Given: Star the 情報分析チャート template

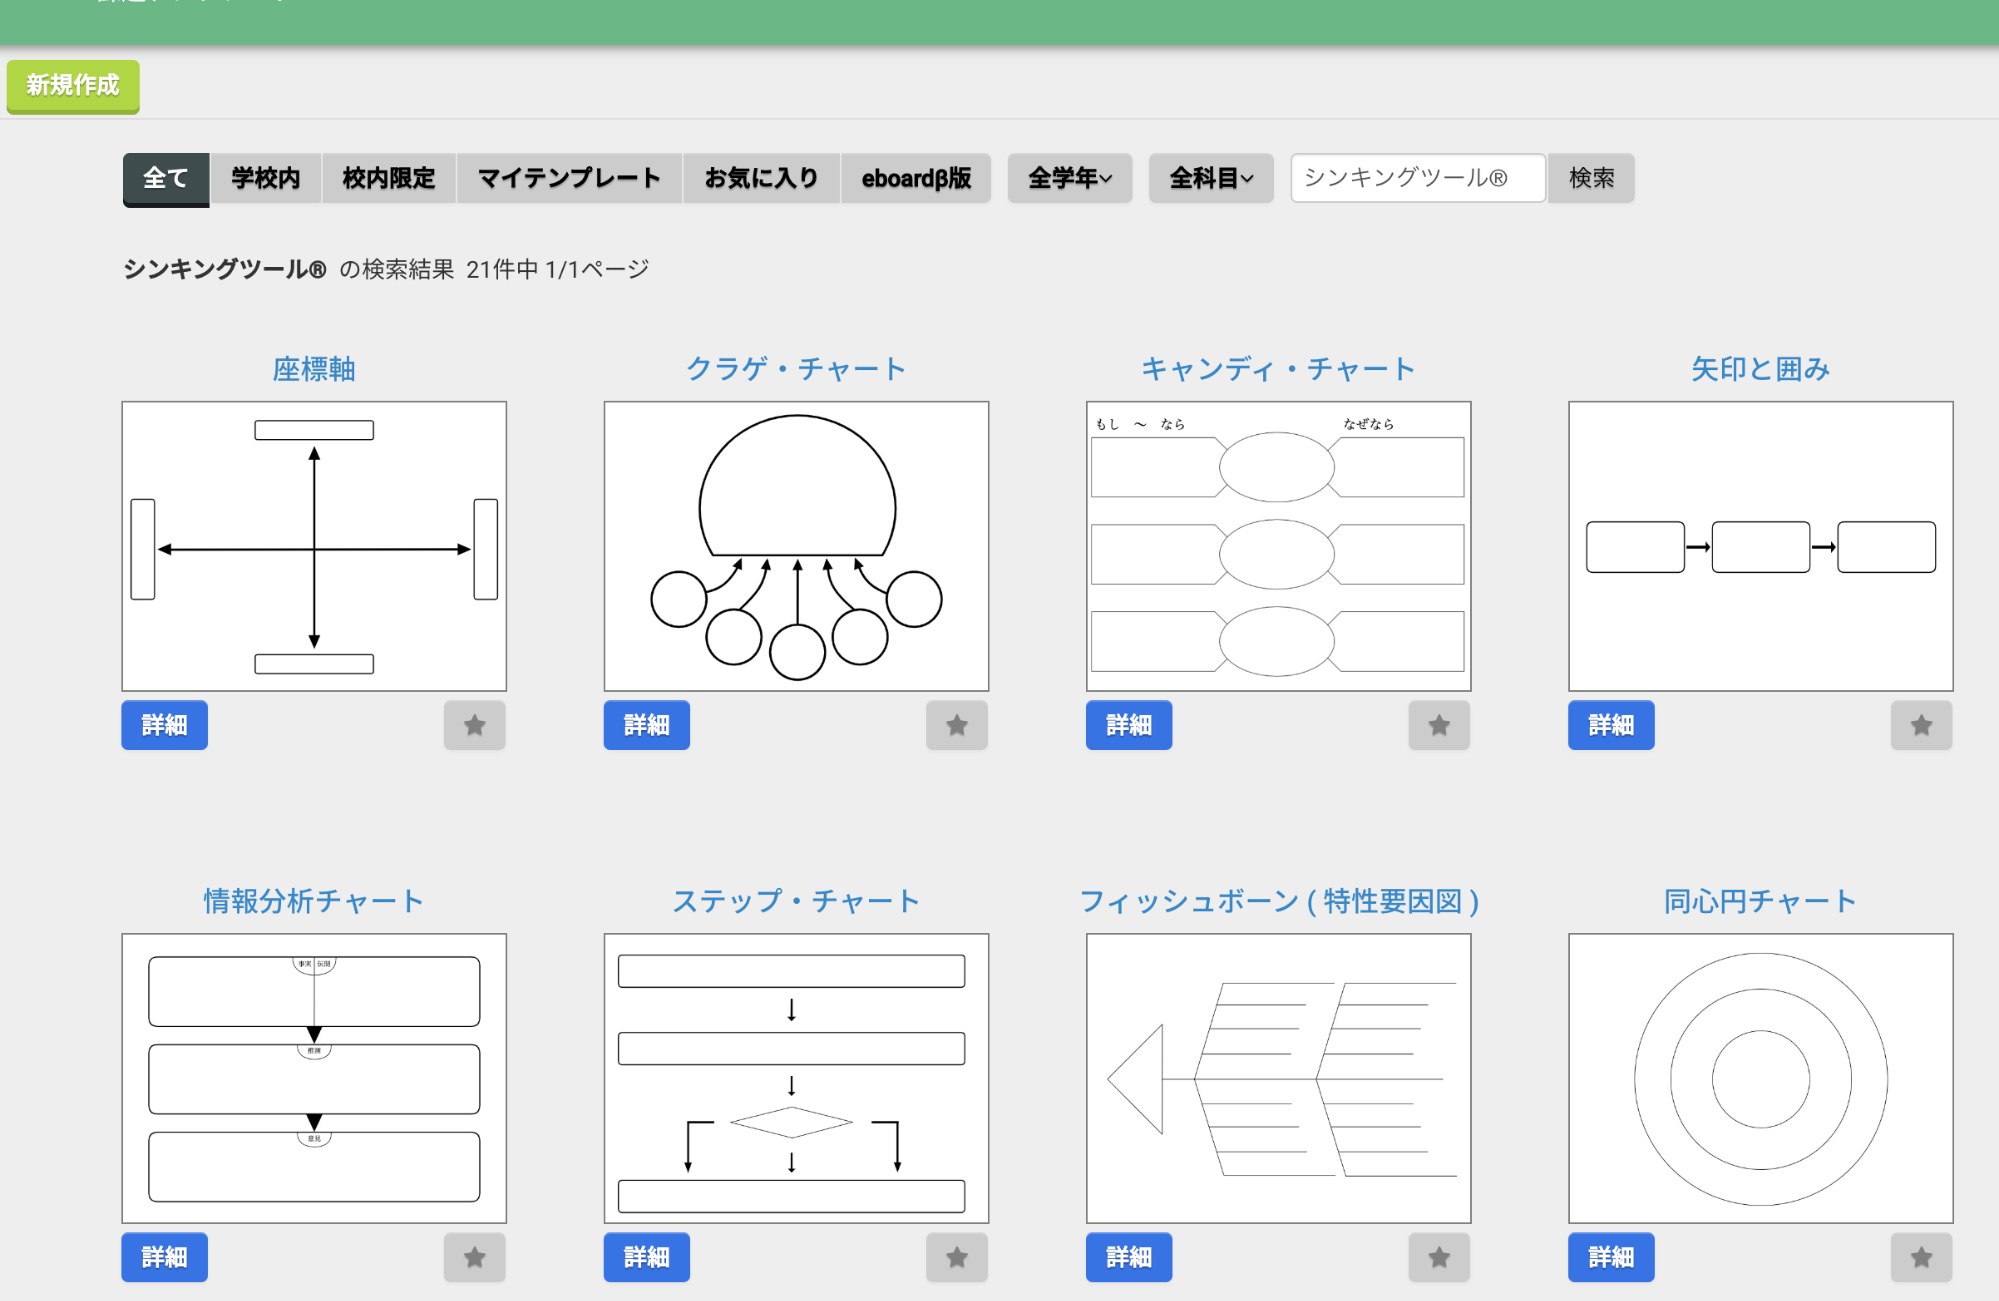Looking at the screenshot, I should 474,1257.
